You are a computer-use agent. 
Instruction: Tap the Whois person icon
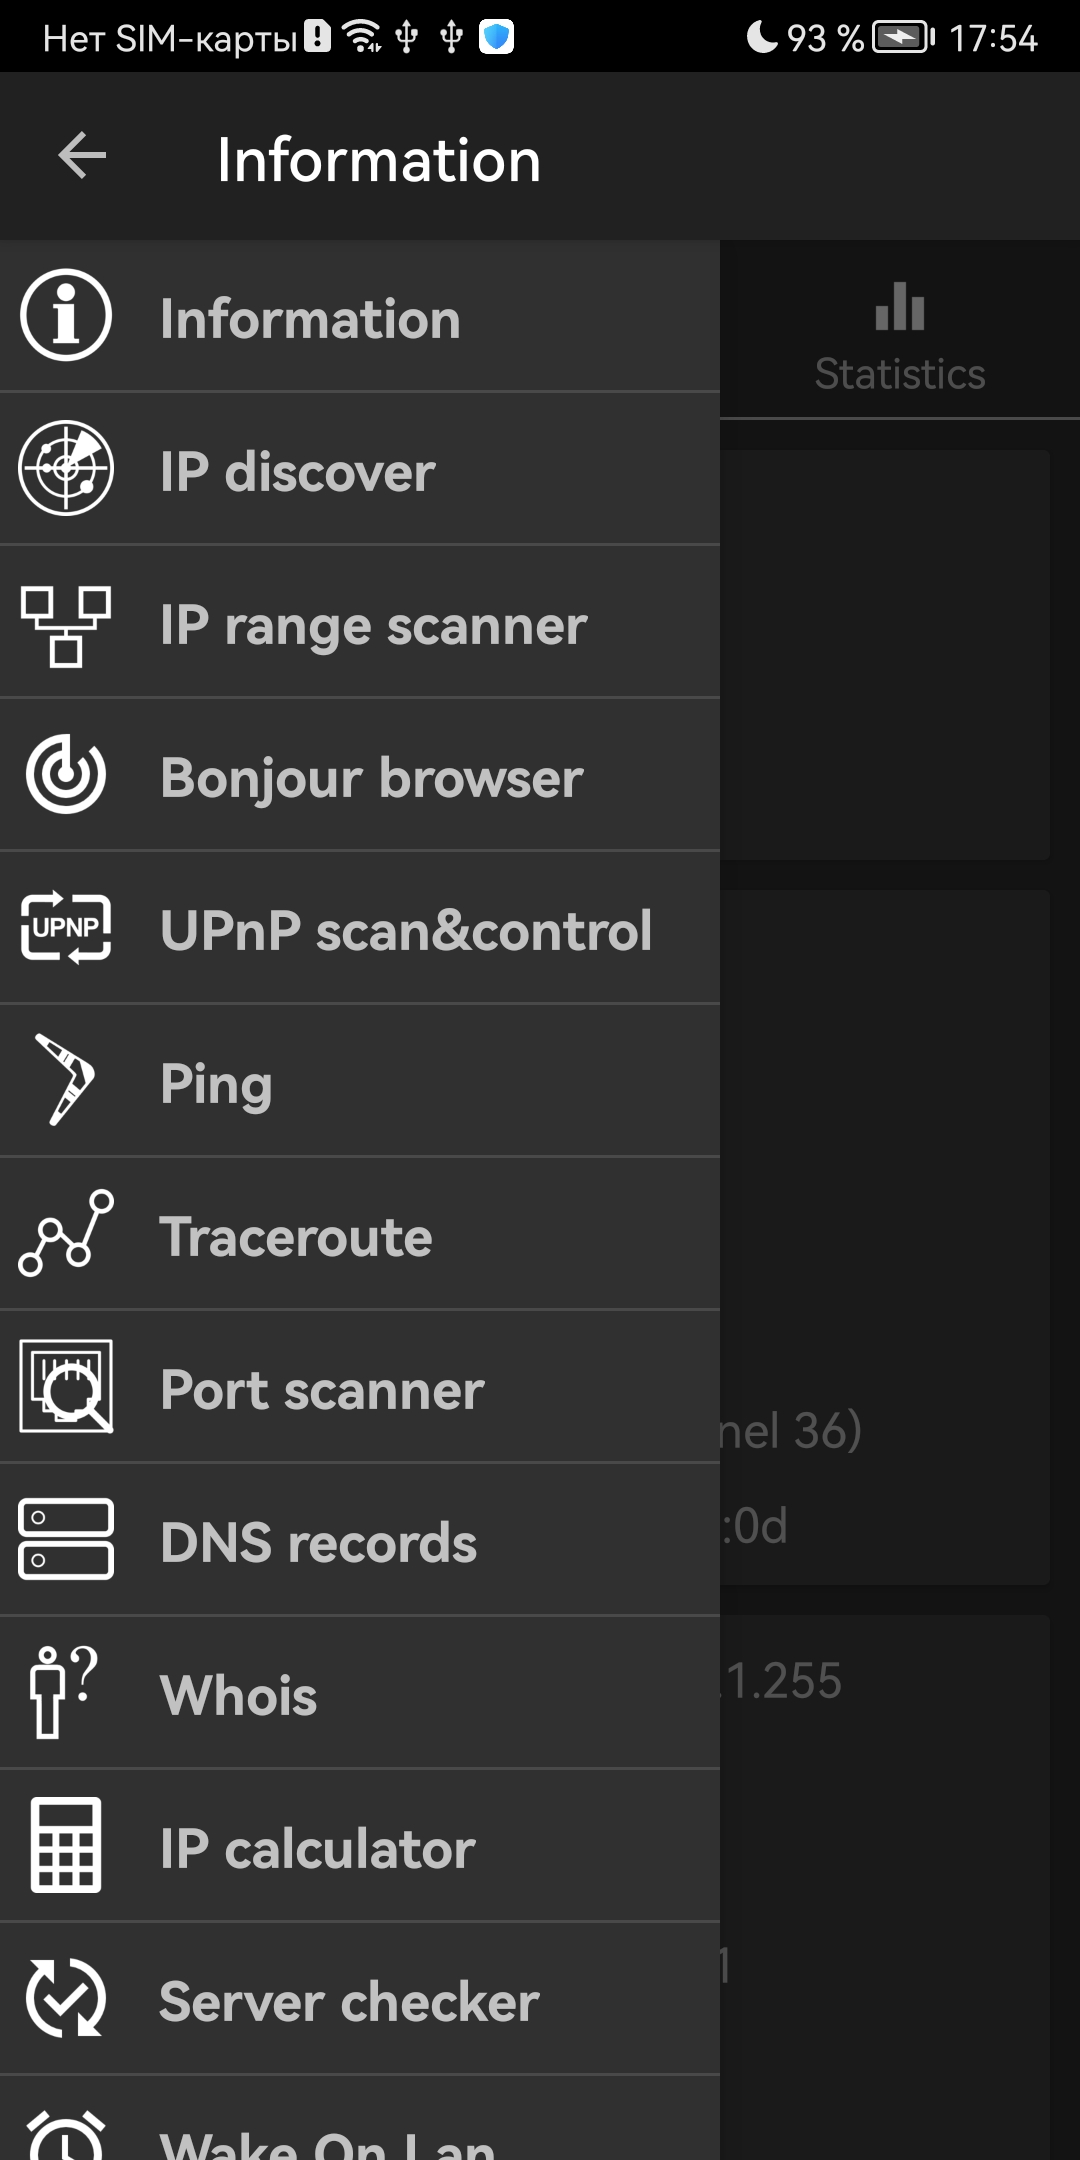[62, 1692]
